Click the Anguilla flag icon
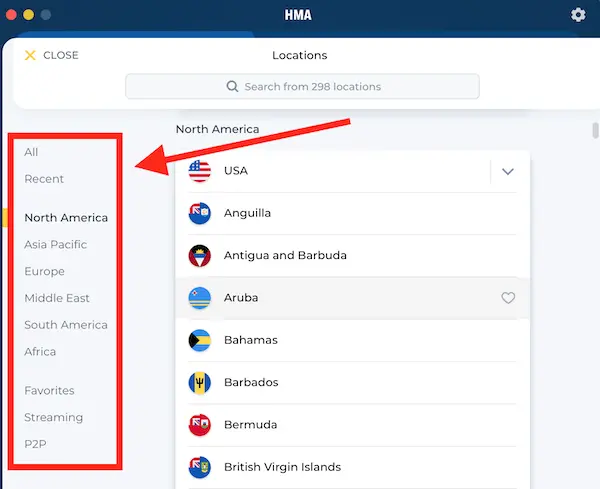 [200, 213]
